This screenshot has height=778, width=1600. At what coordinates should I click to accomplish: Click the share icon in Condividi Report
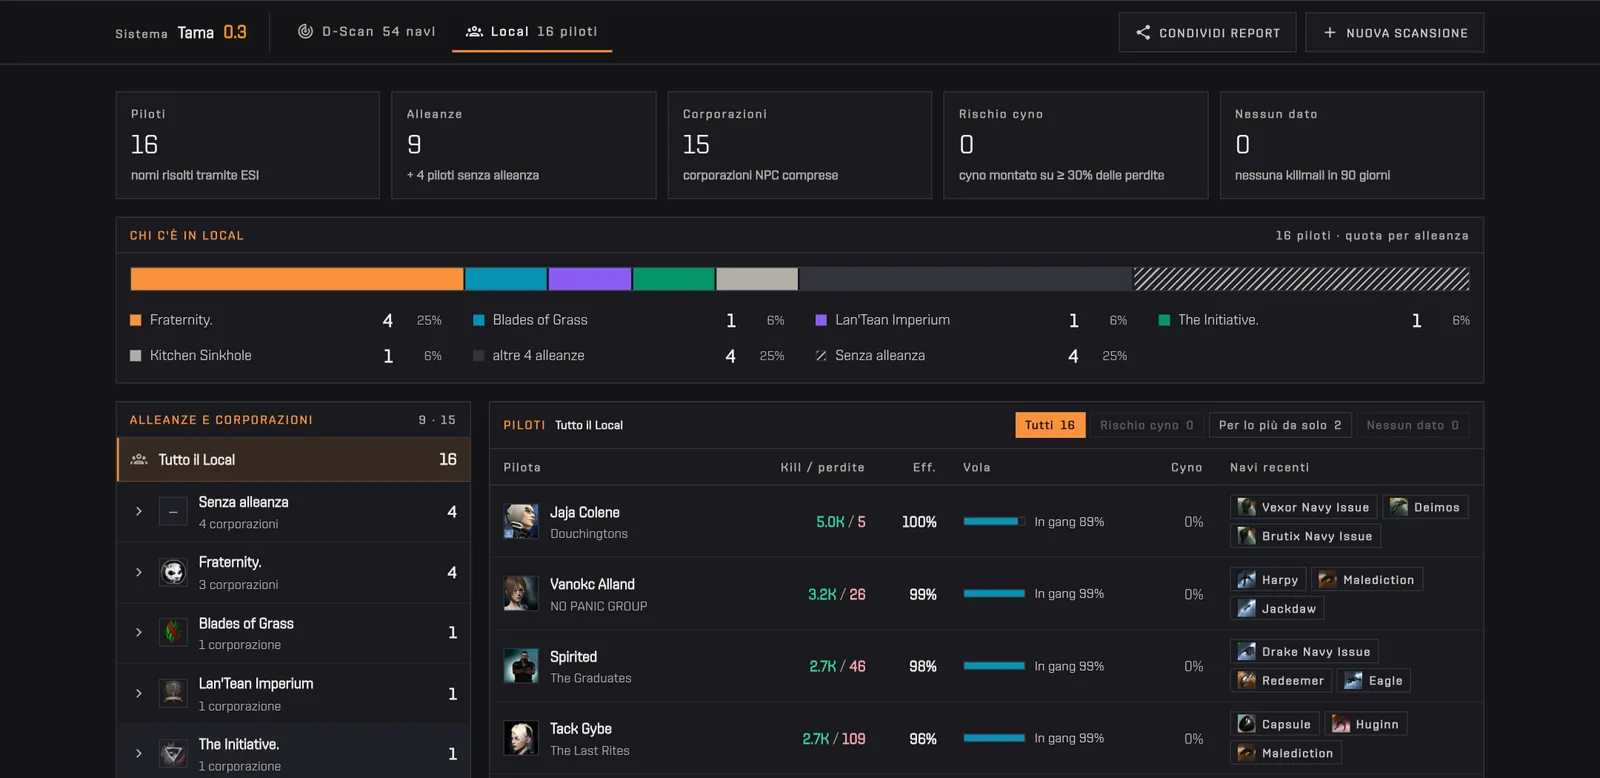1143,32
